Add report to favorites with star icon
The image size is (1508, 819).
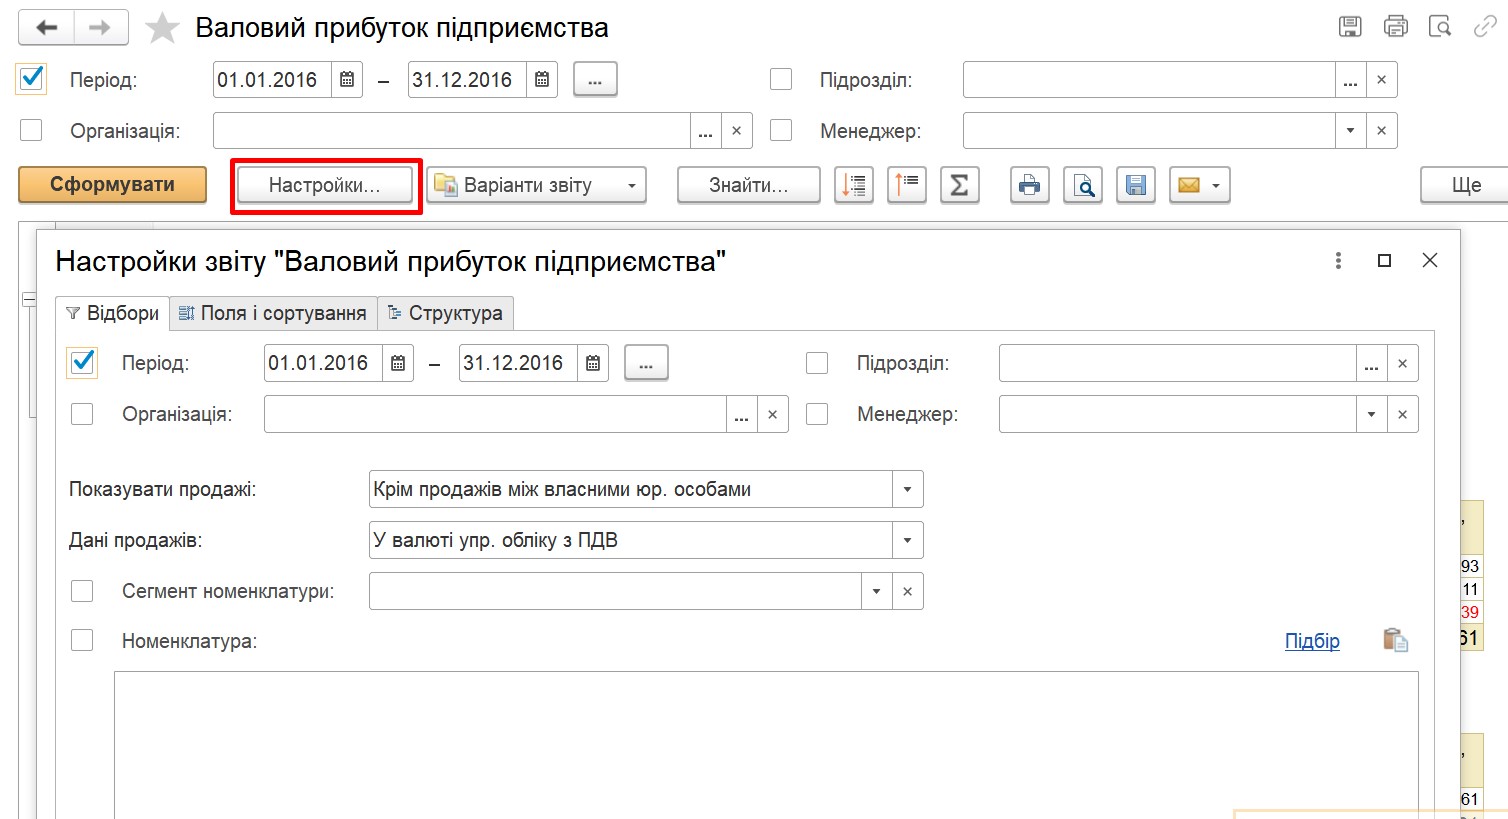[x=162, y=28]
